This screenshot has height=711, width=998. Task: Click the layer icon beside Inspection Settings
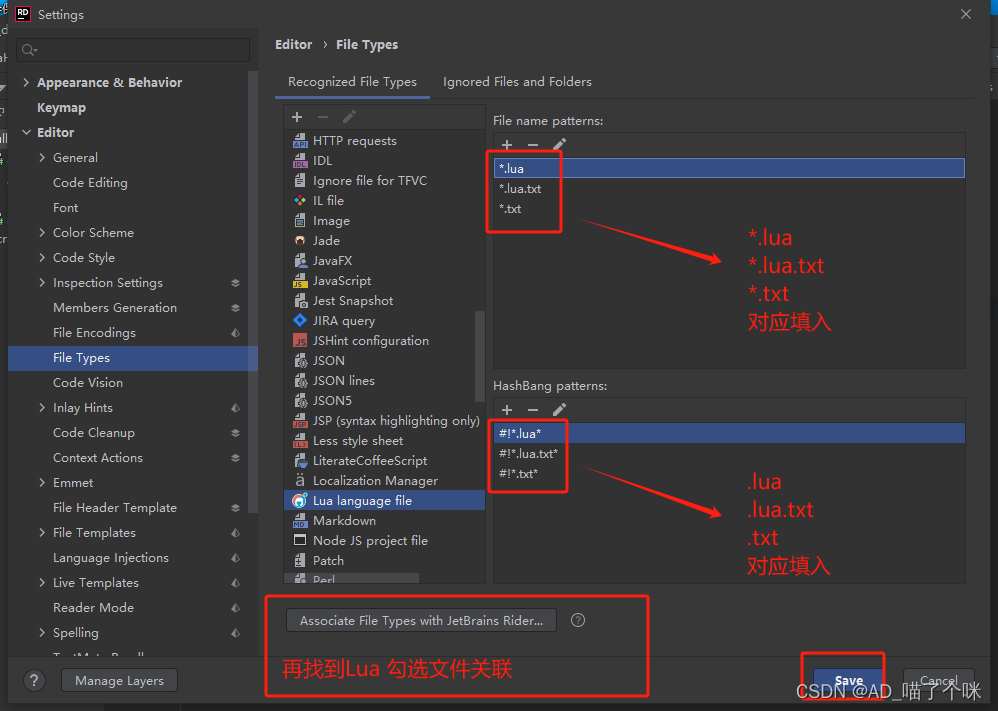[x=235, y=283]
